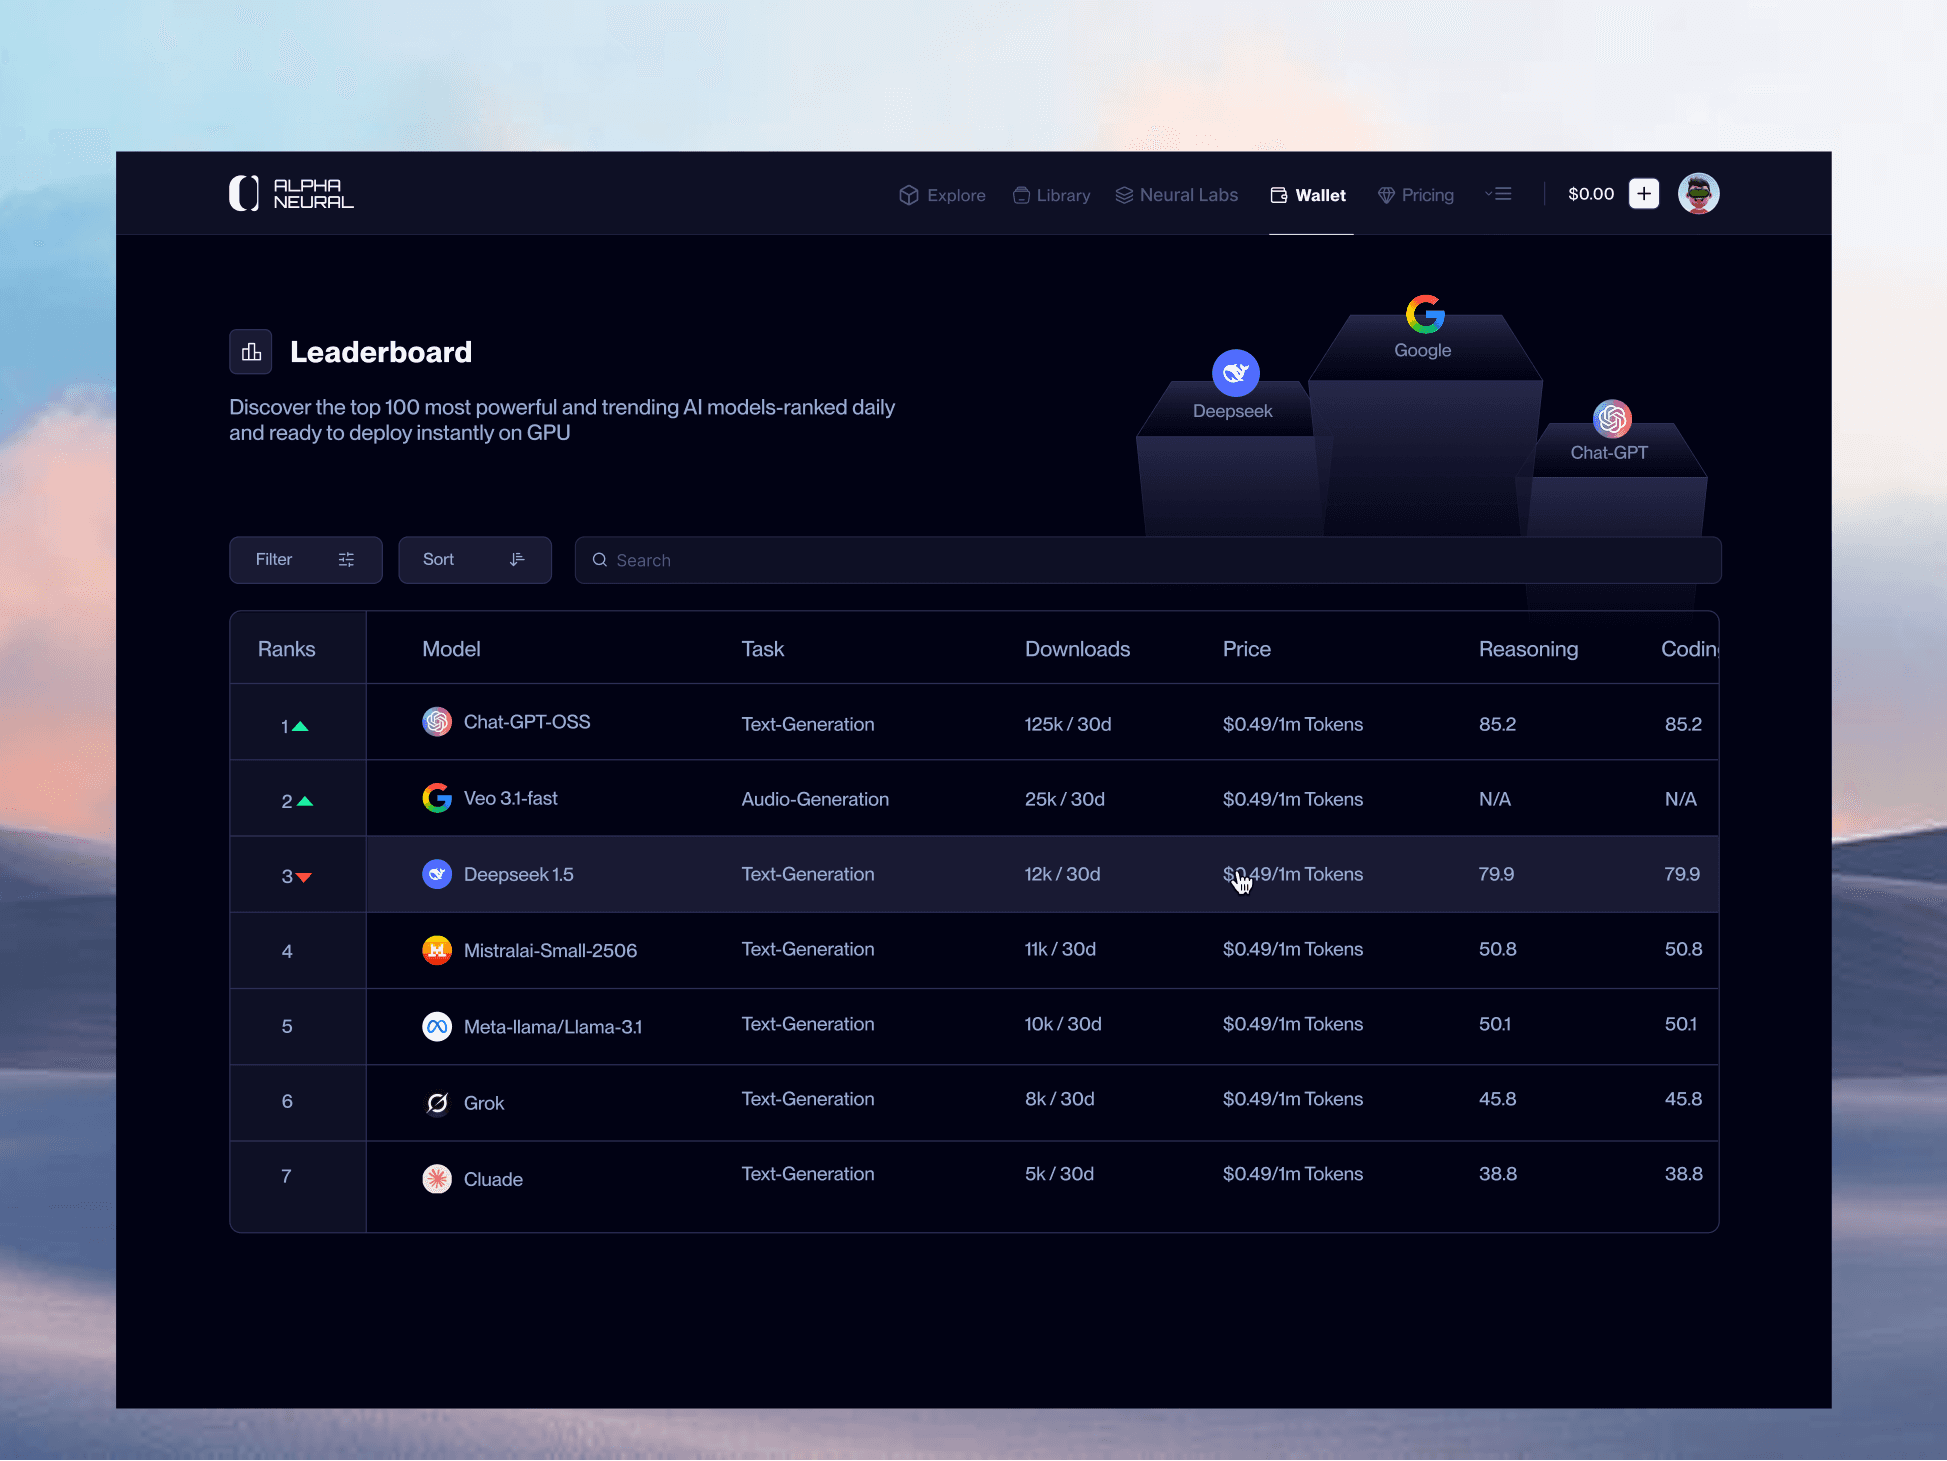Viewport: 1947px width, 1461px height.
Task: Open the Library tab
Action: click(1051, 195)
